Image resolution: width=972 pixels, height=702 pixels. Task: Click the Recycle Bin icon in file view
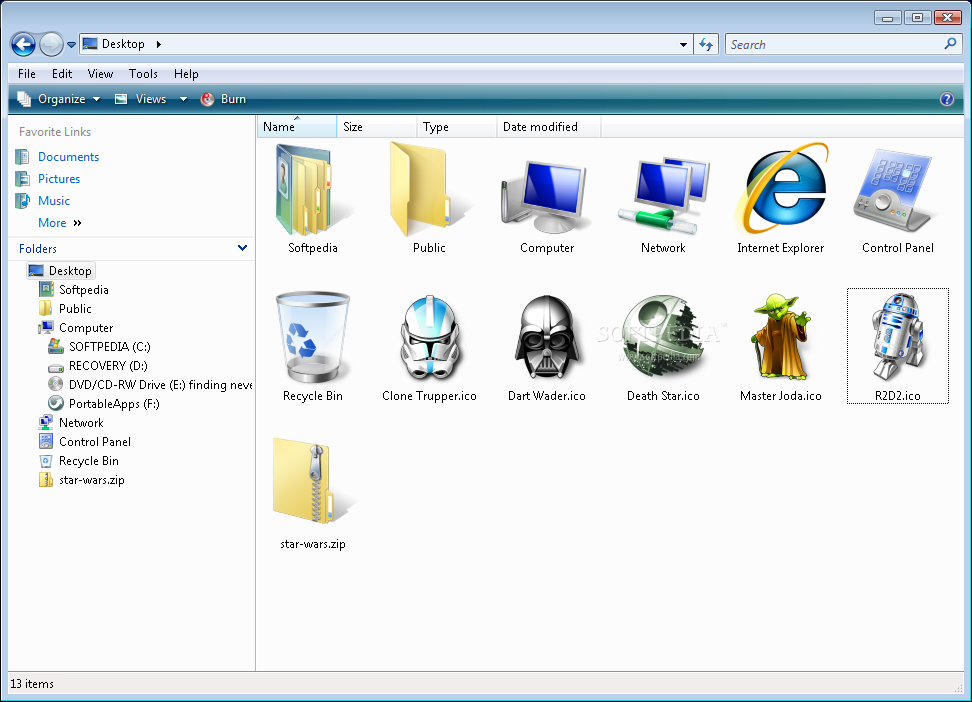312,338
